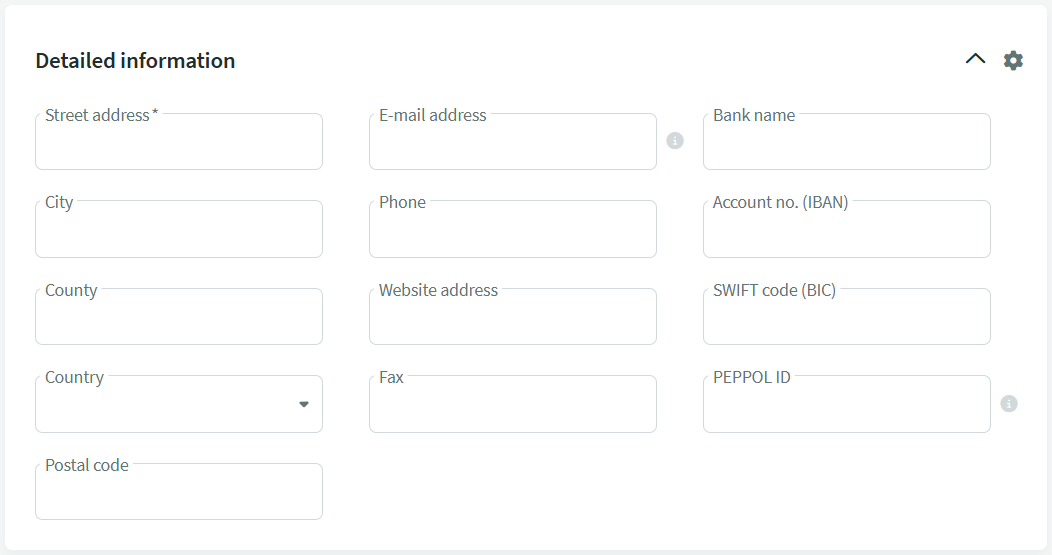Click the info icon beside E-mail address
This screenshot has height=555, width=1052.
point(675,141)
